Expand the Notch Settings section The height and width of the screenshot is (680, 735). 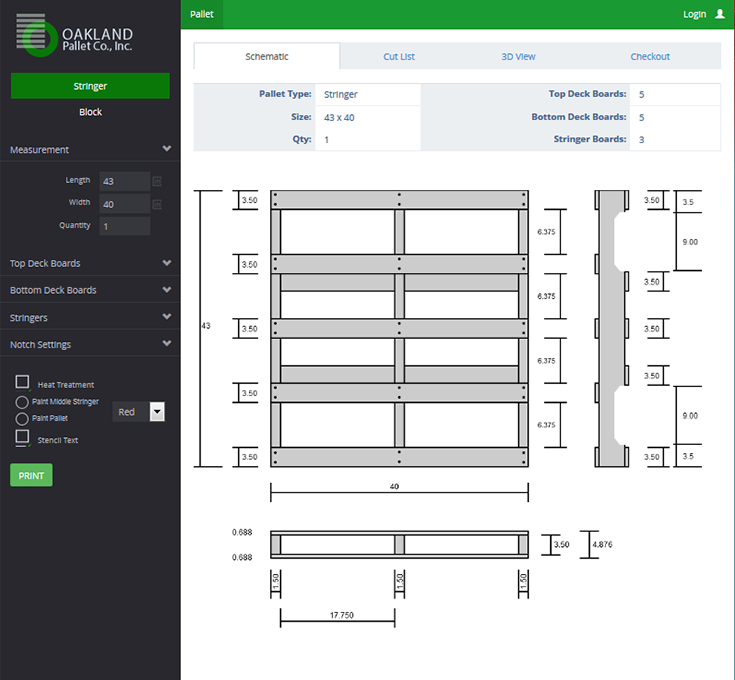(90, 344)
